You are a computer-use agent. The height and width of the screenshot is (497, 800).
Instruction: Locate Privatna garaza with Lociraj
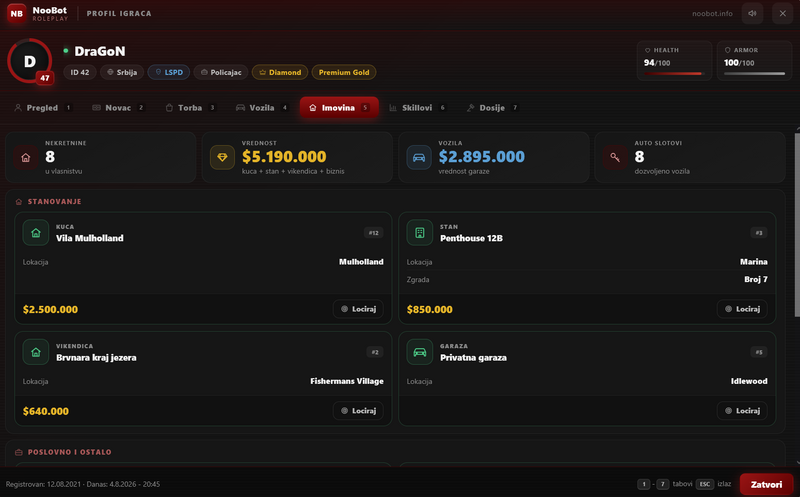tap(742, 410)
